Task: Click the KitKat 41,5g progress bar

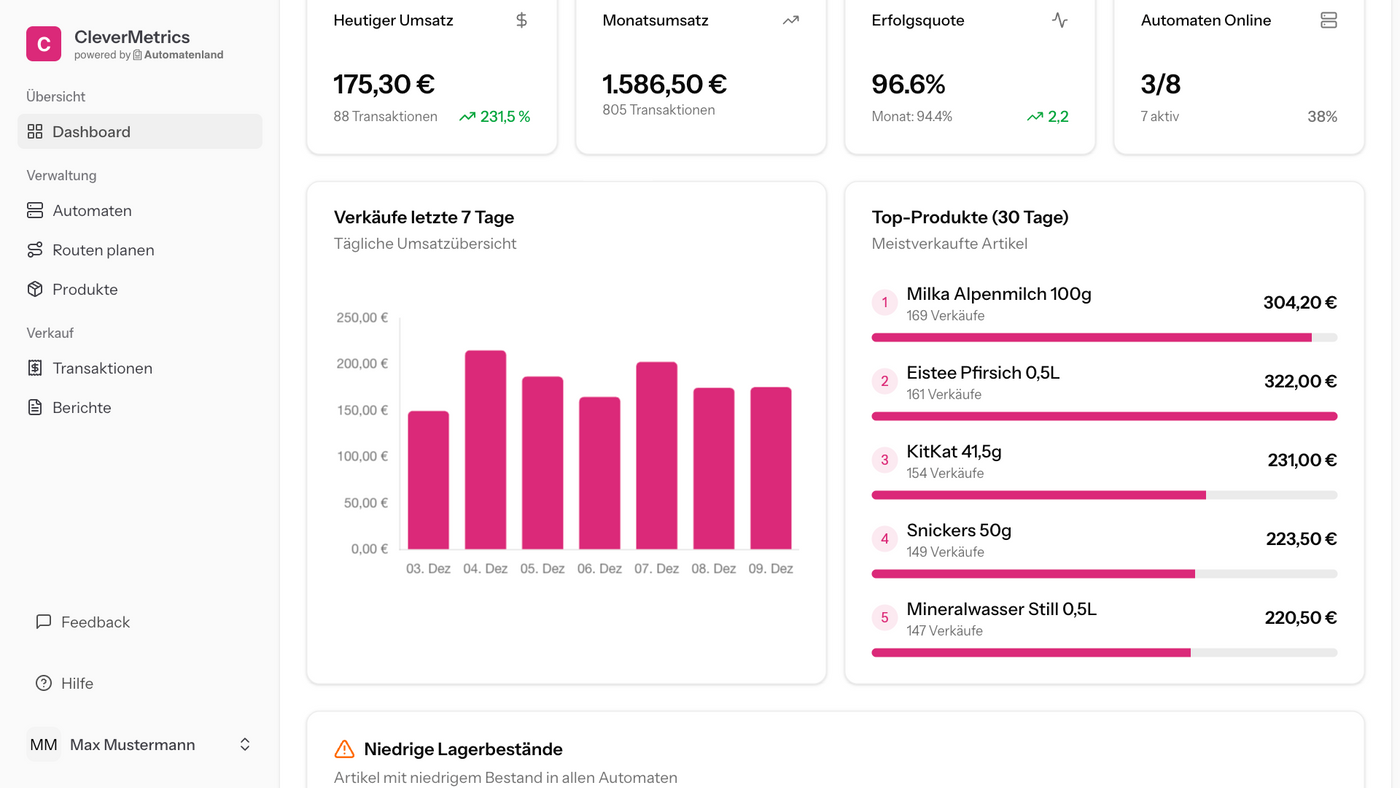Action: click(1104, 495)
